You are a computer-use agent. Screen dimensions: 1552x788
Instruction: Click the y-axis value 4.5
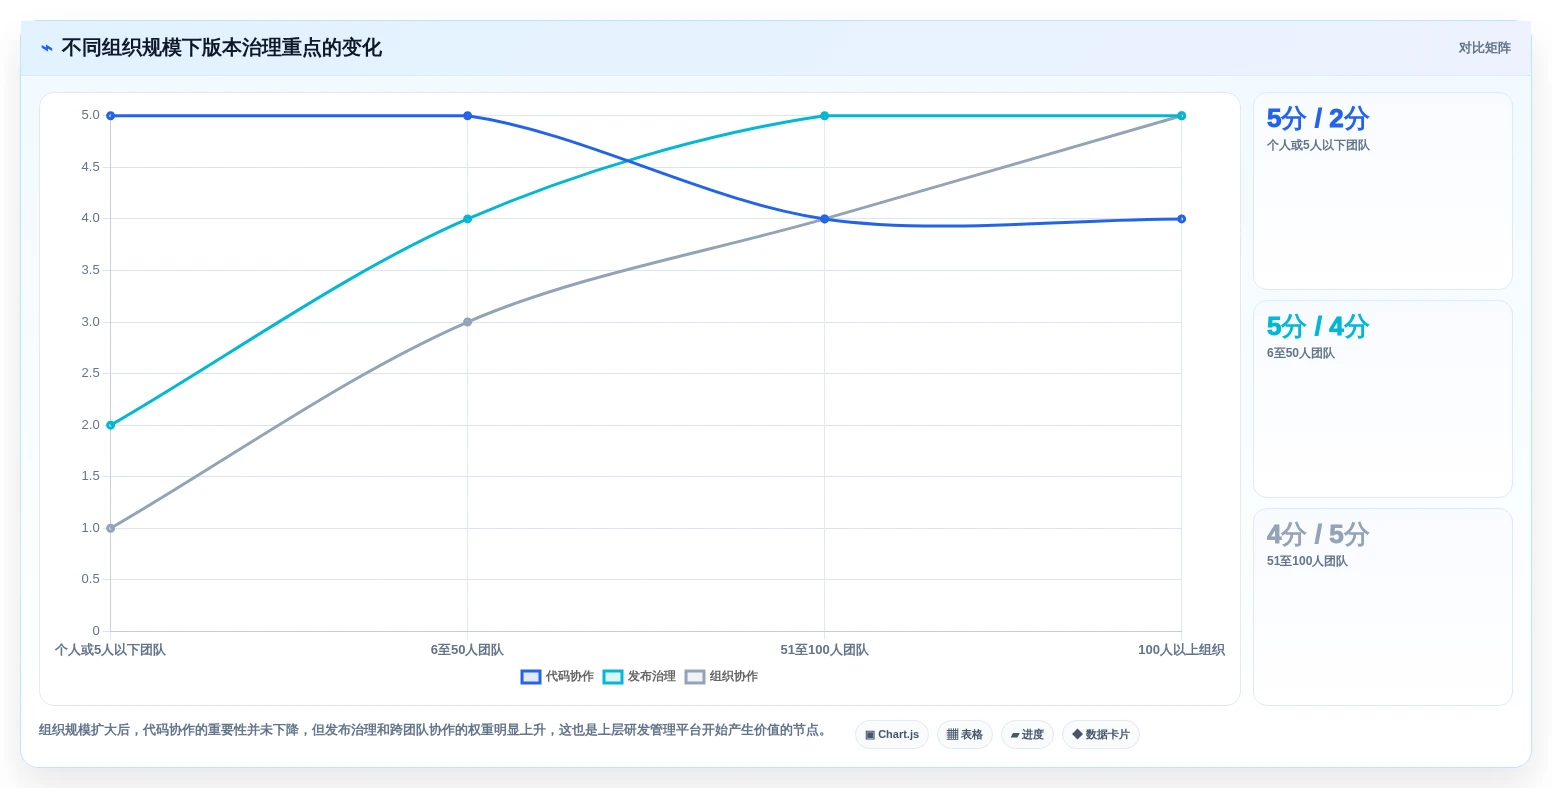[90, 167]
